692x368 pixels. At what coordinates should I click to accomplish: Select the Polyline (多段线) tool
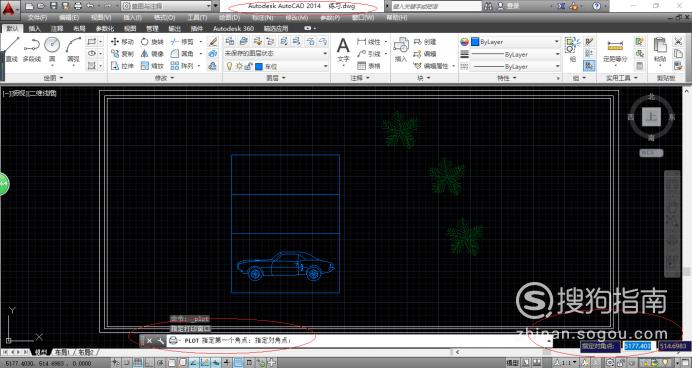click(x=32, y=49)
